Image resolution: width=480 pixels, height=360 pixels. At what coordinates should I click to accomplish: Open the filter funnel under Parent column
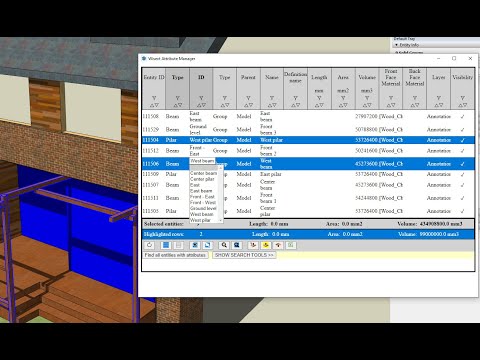248,98
